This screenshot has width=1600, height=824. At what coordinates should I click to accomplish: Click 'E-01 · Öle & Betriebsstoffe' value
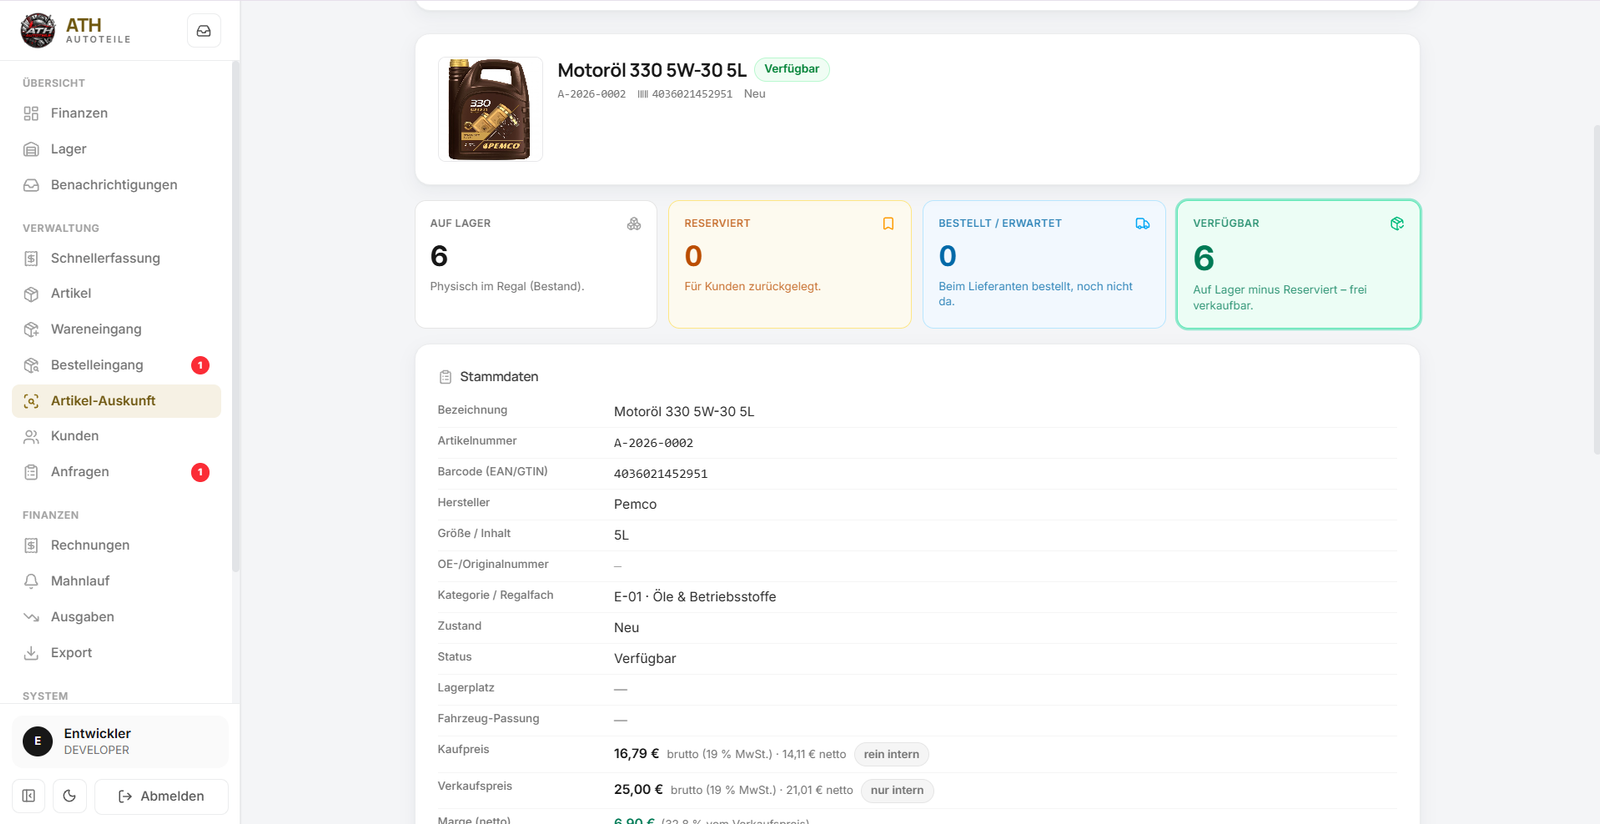[695, 597]
